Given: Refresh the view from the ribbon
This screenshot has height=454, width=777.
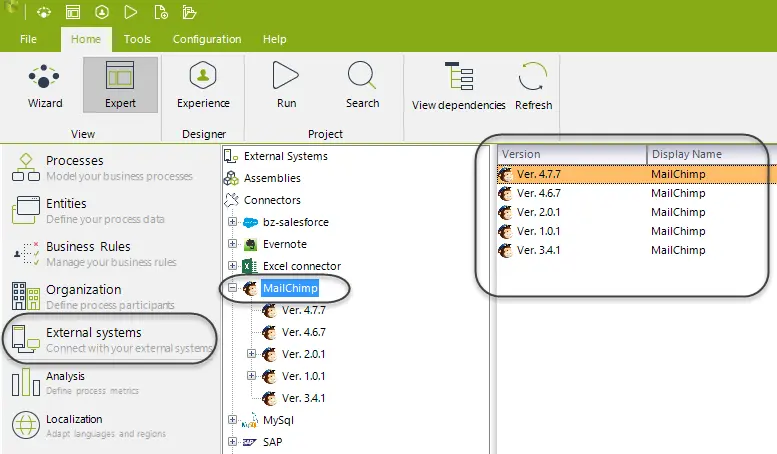Looking at the screenshot, I should coord(533,86).
